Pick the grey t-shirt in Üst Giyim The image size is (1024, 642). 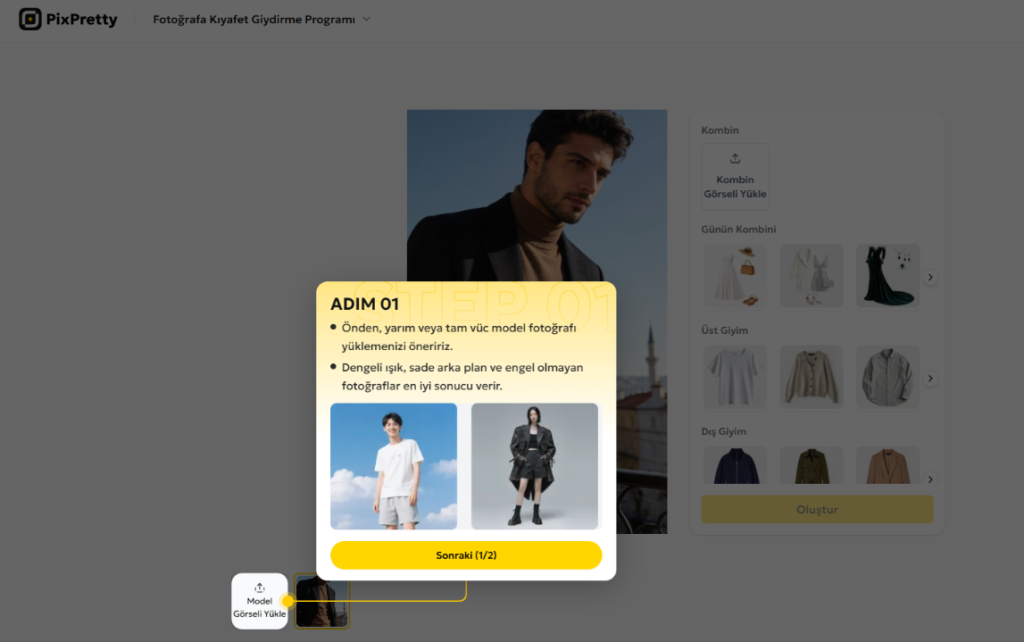coord(735,377)
